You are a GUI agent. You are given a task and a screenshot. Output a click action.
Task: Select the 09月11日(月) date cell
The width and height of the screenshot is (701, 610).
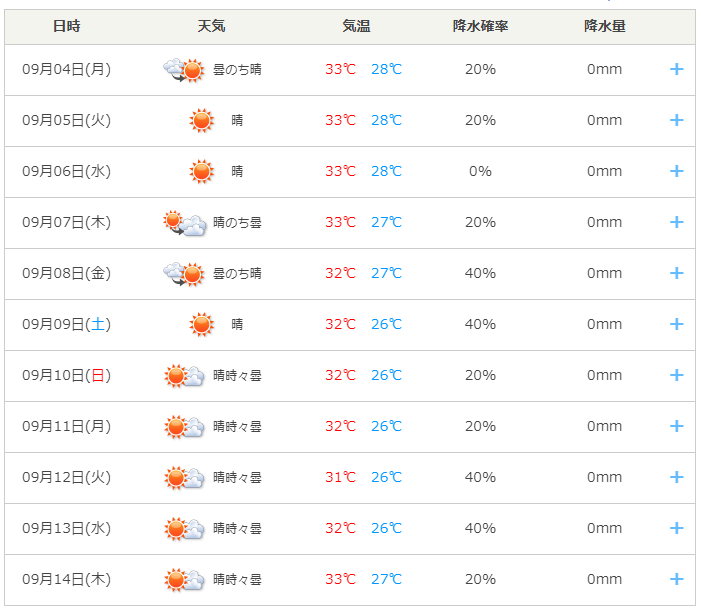coord(67,426)
